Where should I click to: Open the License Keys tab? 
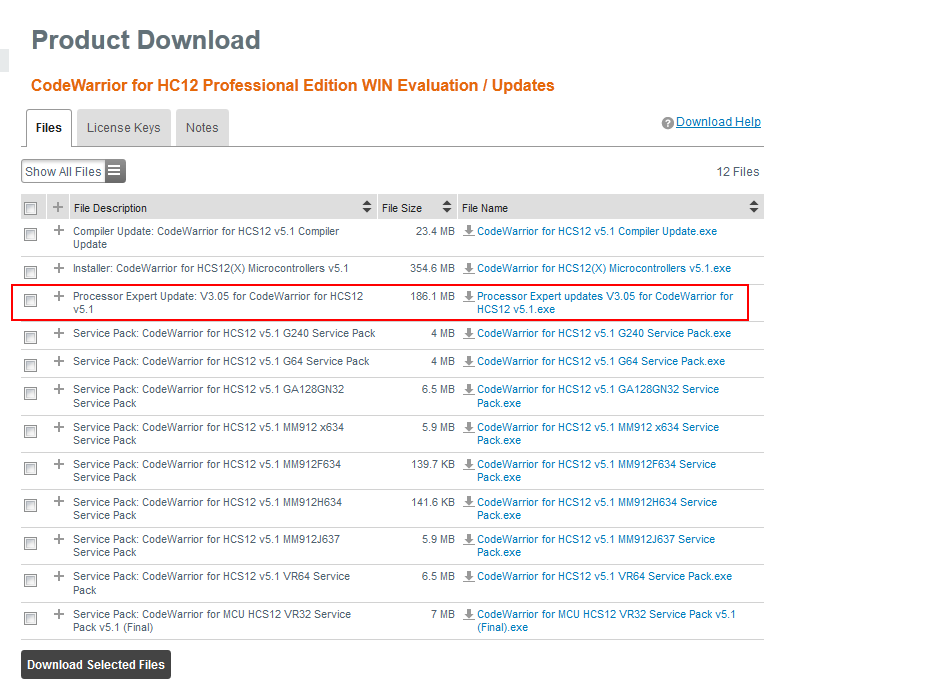[124, 127]
